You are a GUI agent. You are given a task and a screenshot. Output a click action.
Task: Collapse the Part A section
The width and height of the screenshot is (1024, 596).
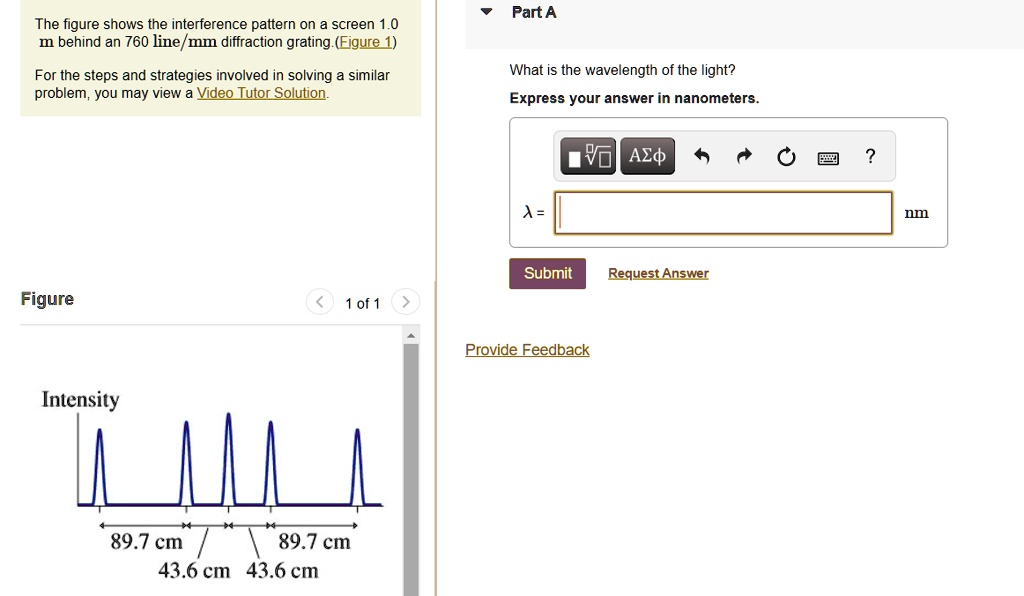tap(486, 12)
